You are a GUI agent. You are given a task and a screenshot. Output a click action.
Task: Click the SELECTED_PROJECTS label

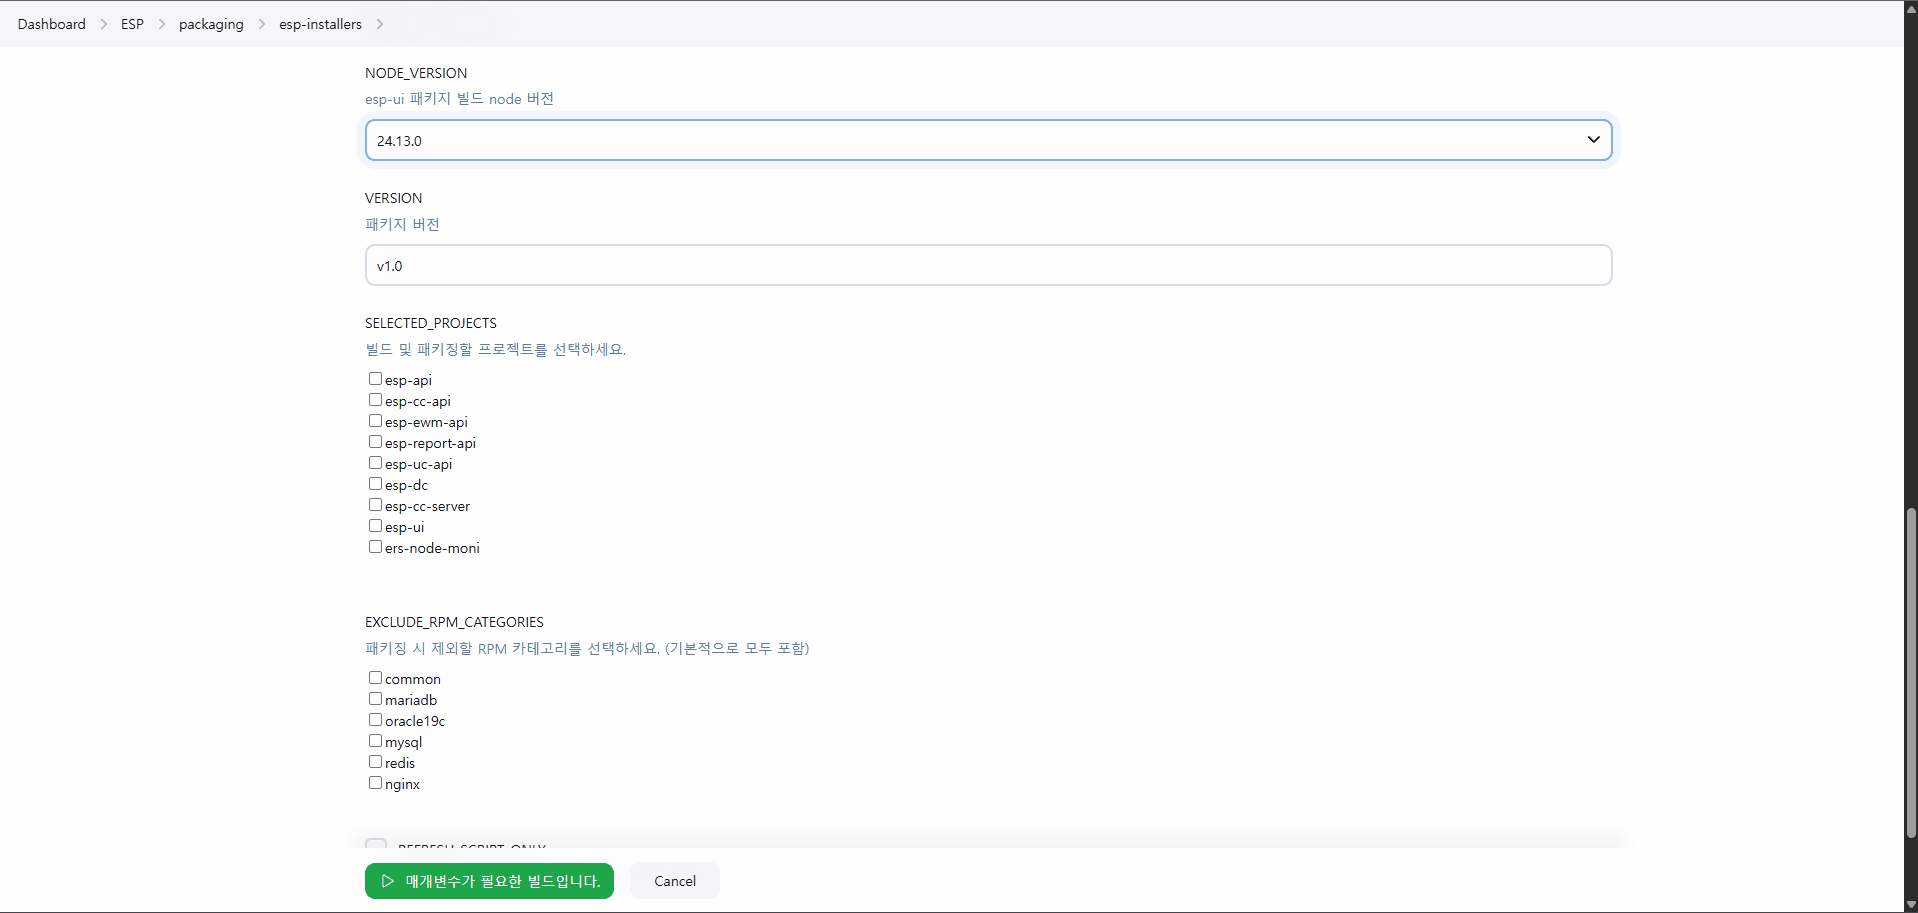(x=431, y=323)
